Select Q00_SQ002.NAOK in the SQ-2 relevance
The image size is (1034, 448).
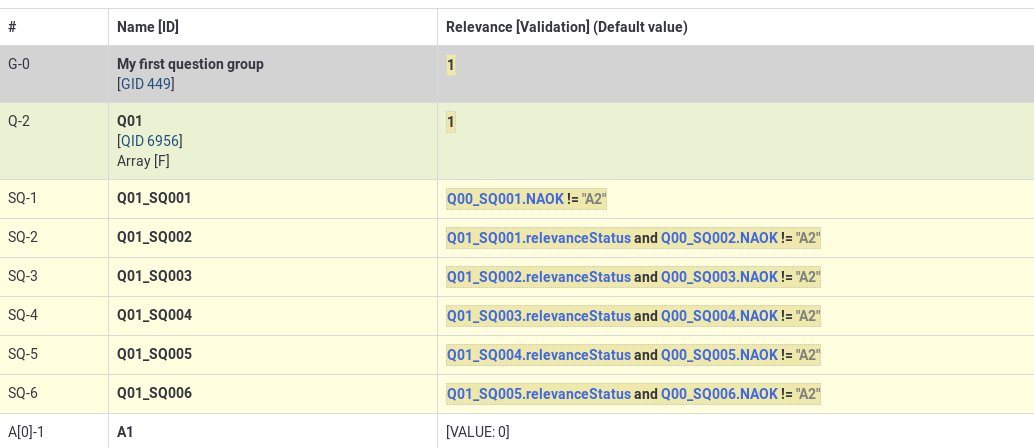[719, 238]
